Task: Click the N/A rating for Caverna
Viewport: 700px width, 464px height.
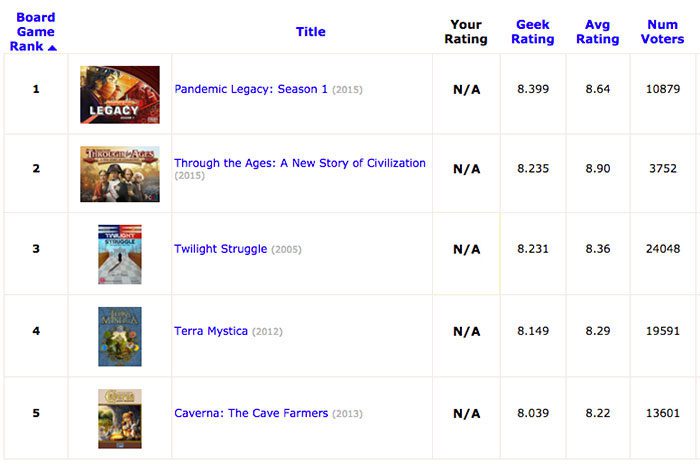Action: click(x=467, y=414)
